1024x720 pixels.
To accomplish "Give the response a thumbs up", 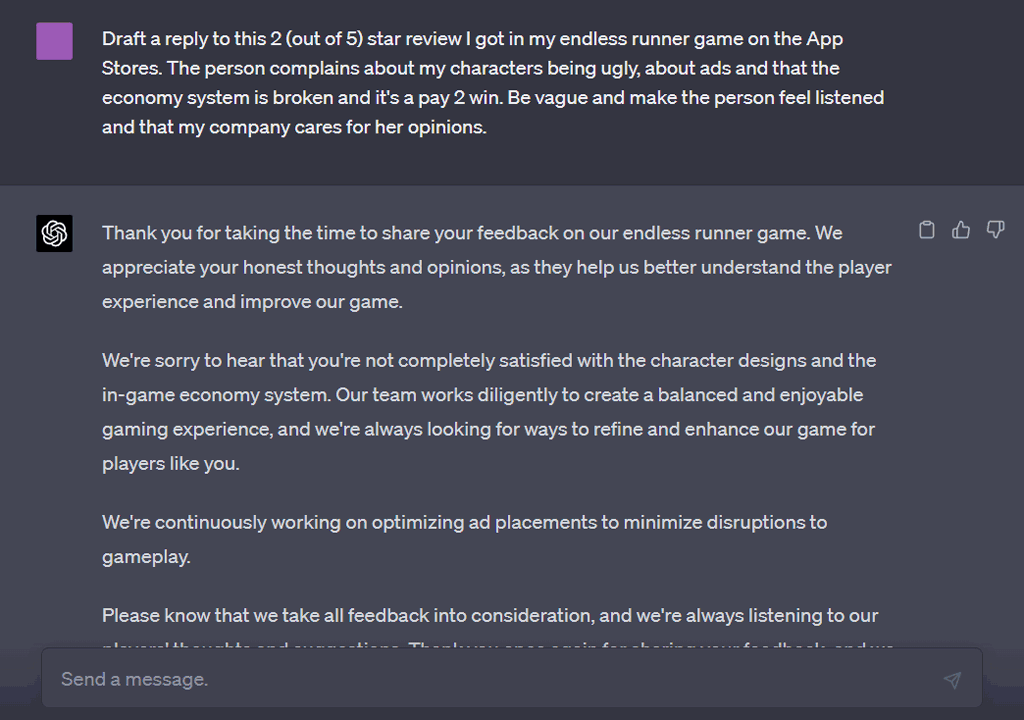I will click(961, 230).
